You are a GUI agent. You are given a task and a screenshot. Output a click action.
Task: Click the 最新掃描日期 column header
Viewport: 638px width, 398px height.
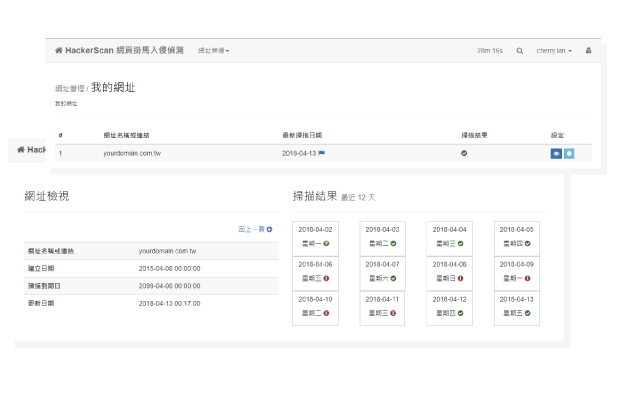[302, 135]
